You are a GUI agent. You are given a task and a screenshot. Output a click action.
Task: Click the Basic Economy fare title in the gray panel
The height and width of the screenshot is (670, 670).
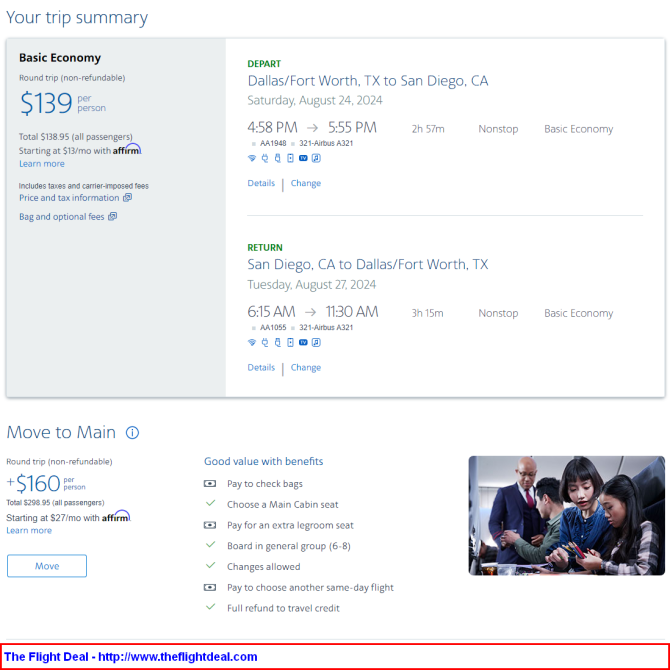point(60,58)
